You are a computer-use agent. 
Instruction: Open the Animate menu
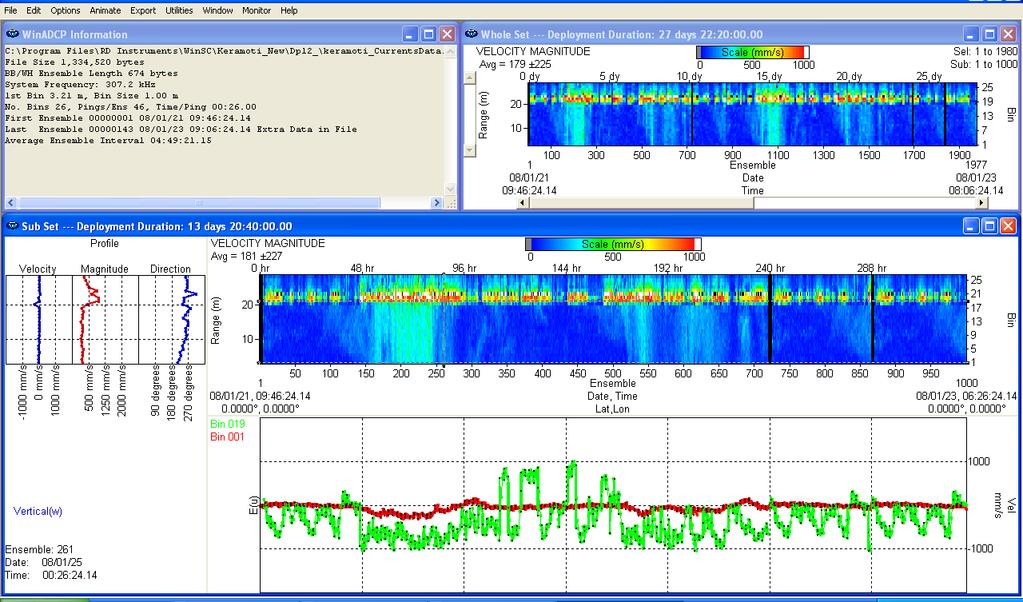(105, 10)
